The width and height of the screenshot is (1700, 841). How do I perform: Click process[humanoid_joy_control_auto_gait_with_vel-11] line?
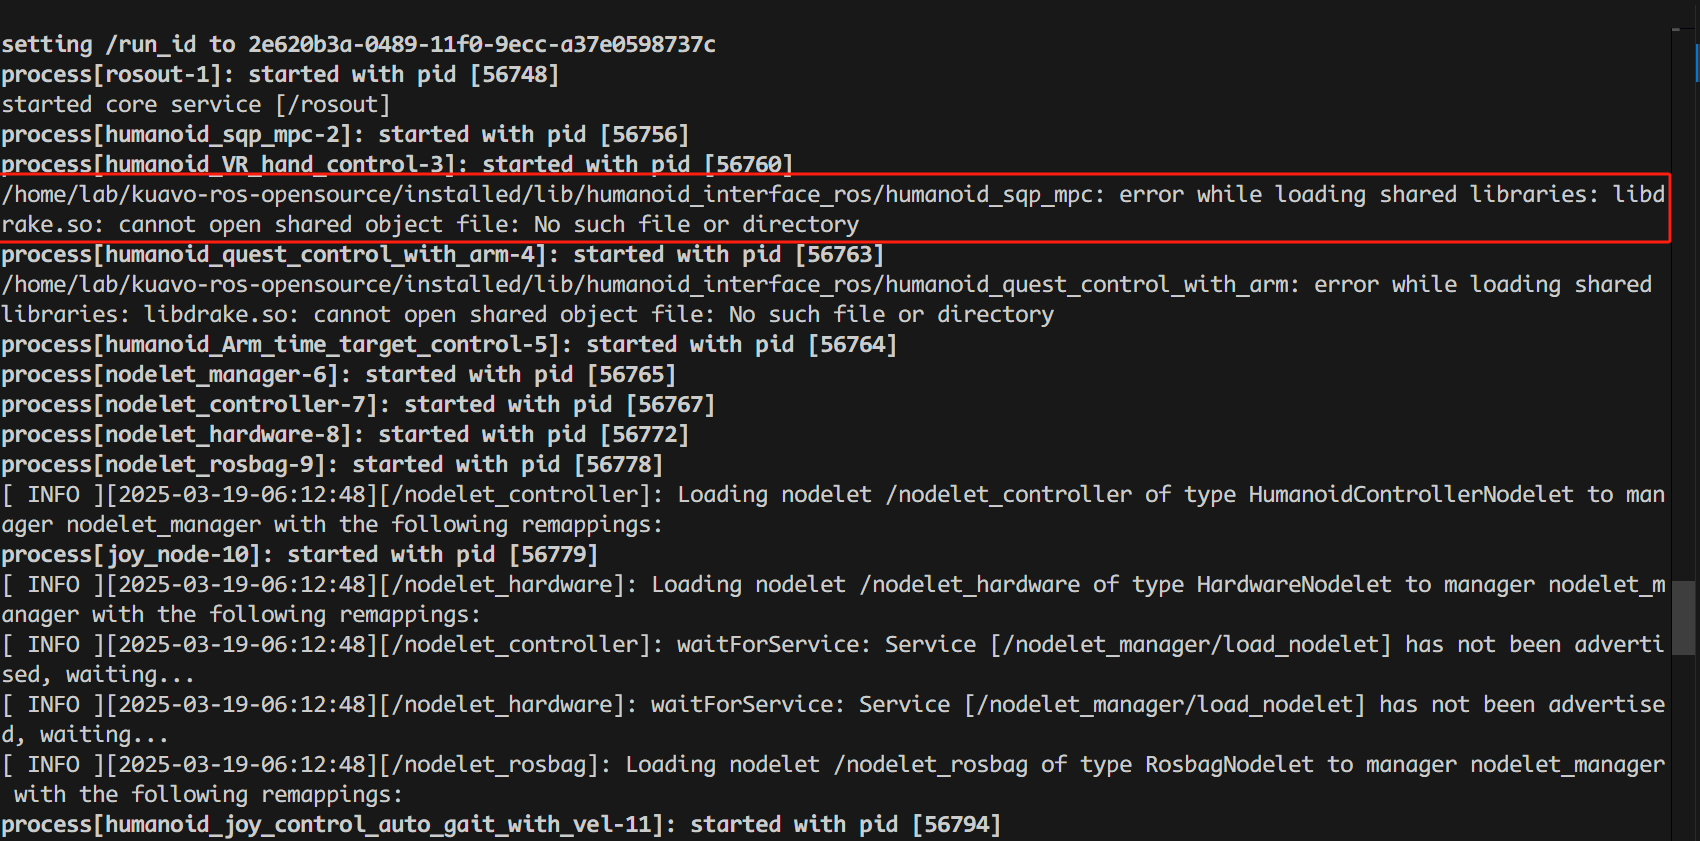(500, 824)
